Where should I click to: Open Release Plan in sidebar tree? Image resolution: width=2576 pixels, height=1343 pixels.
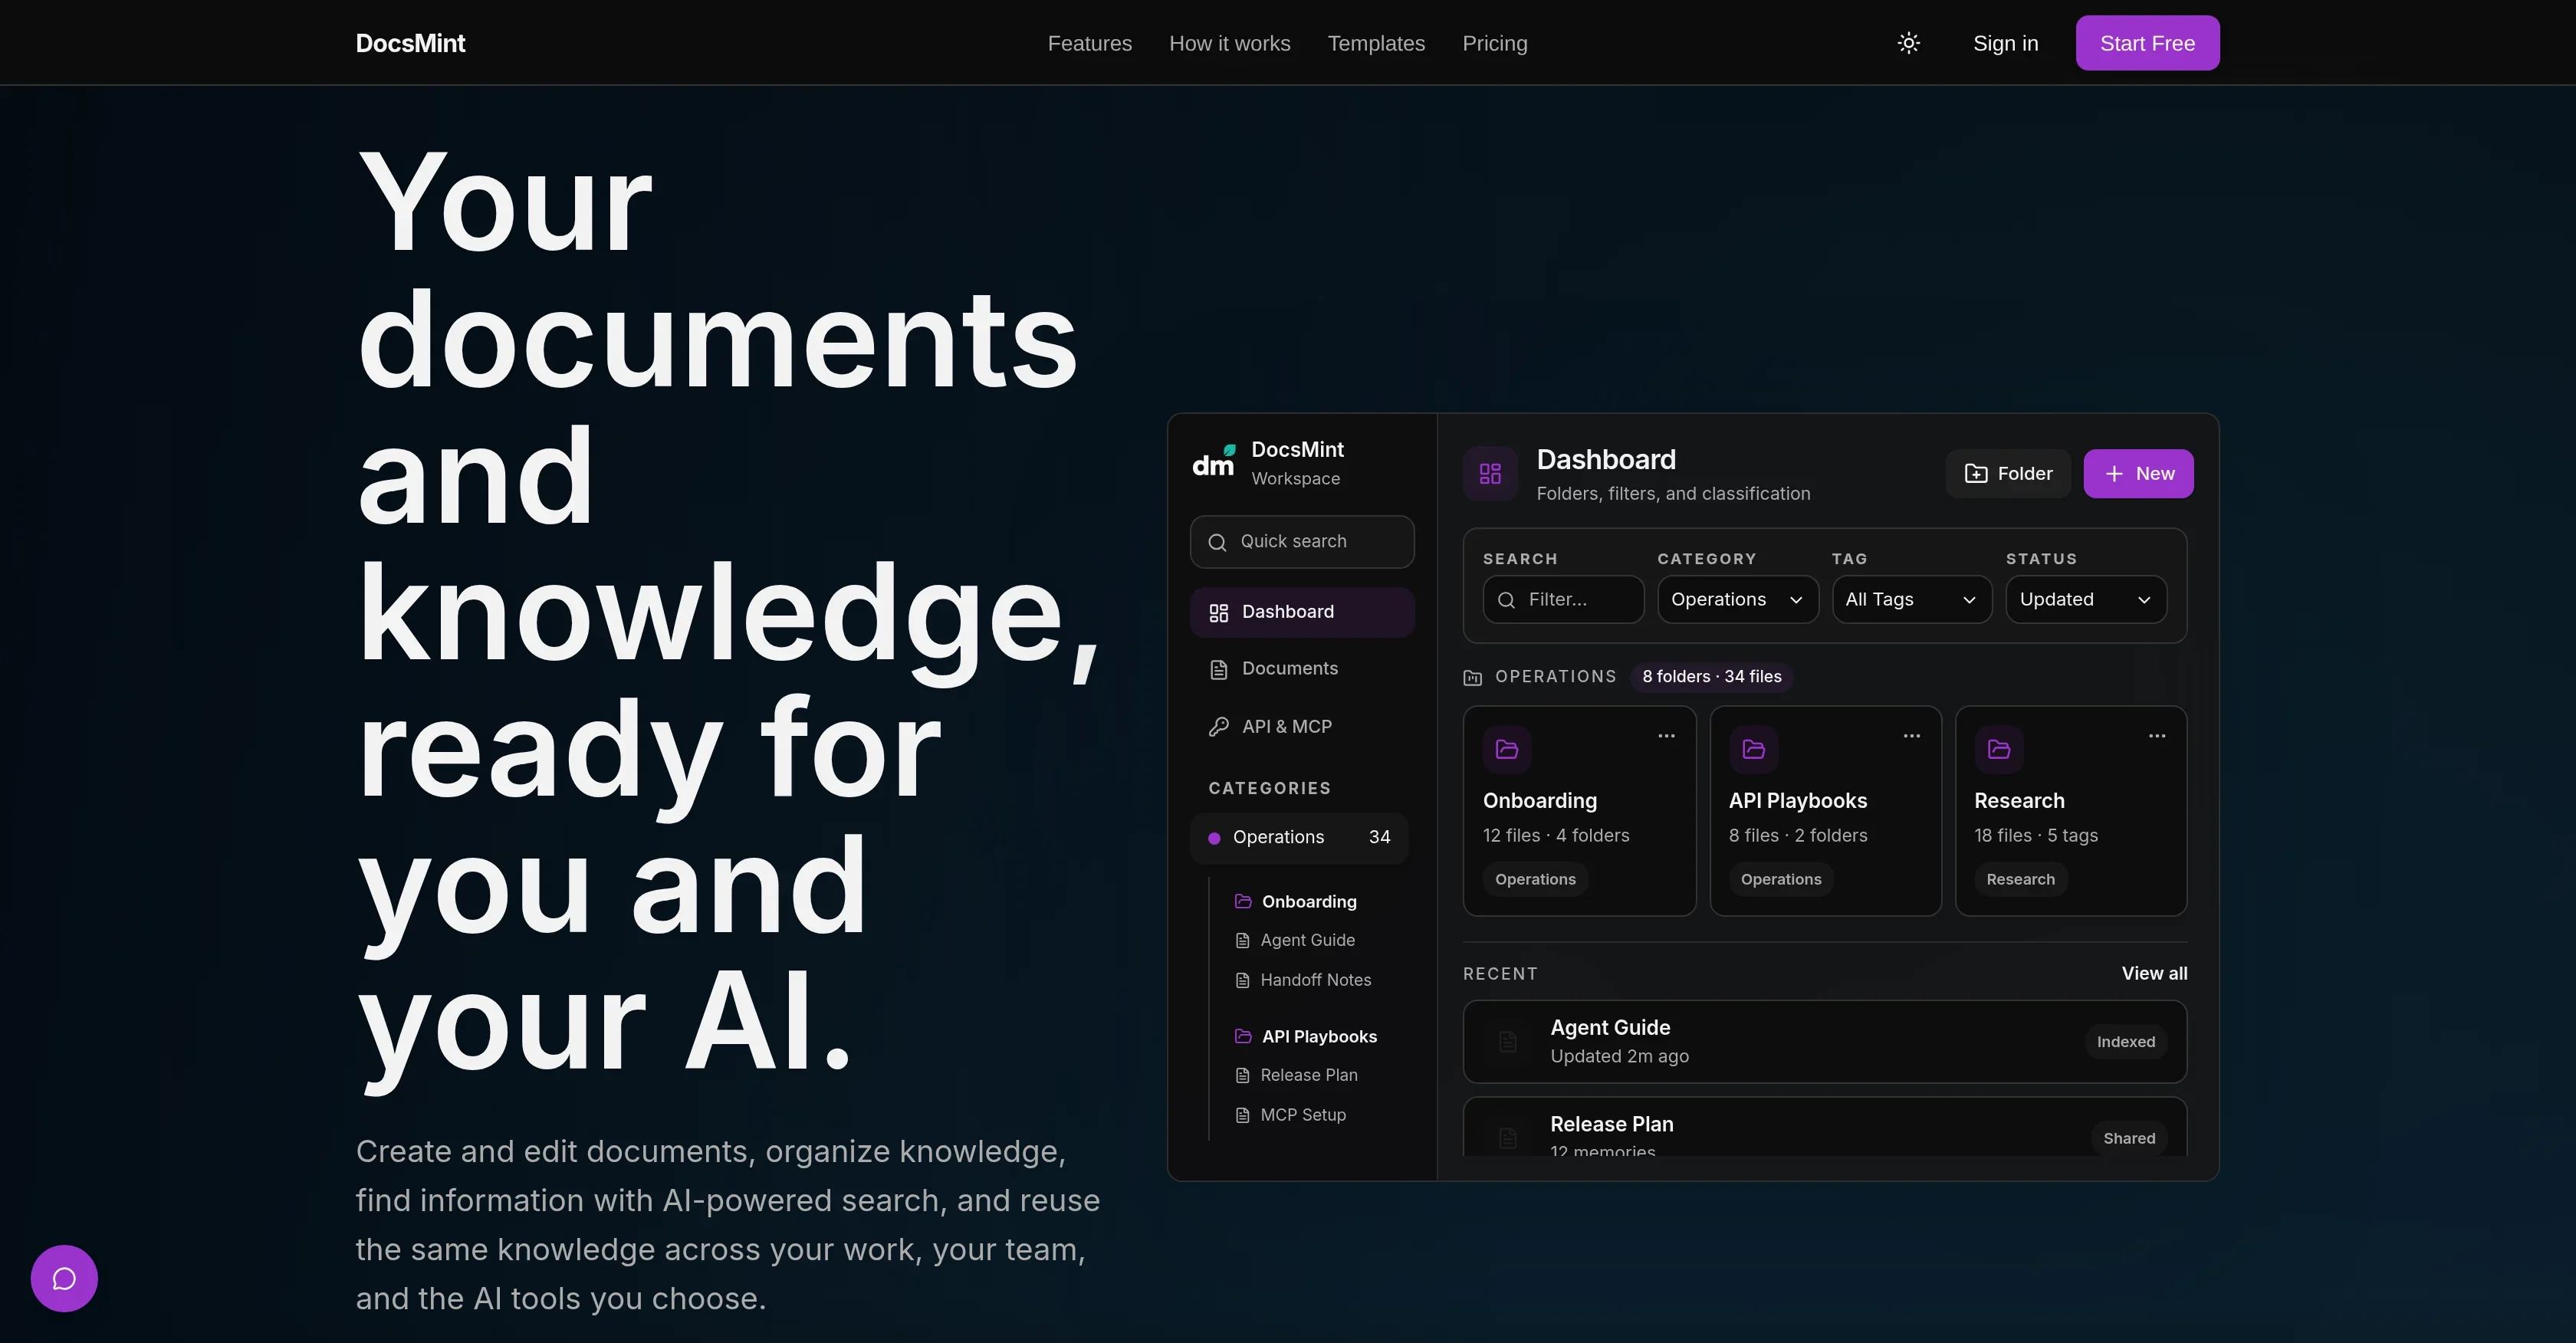pos(1308,1075)
